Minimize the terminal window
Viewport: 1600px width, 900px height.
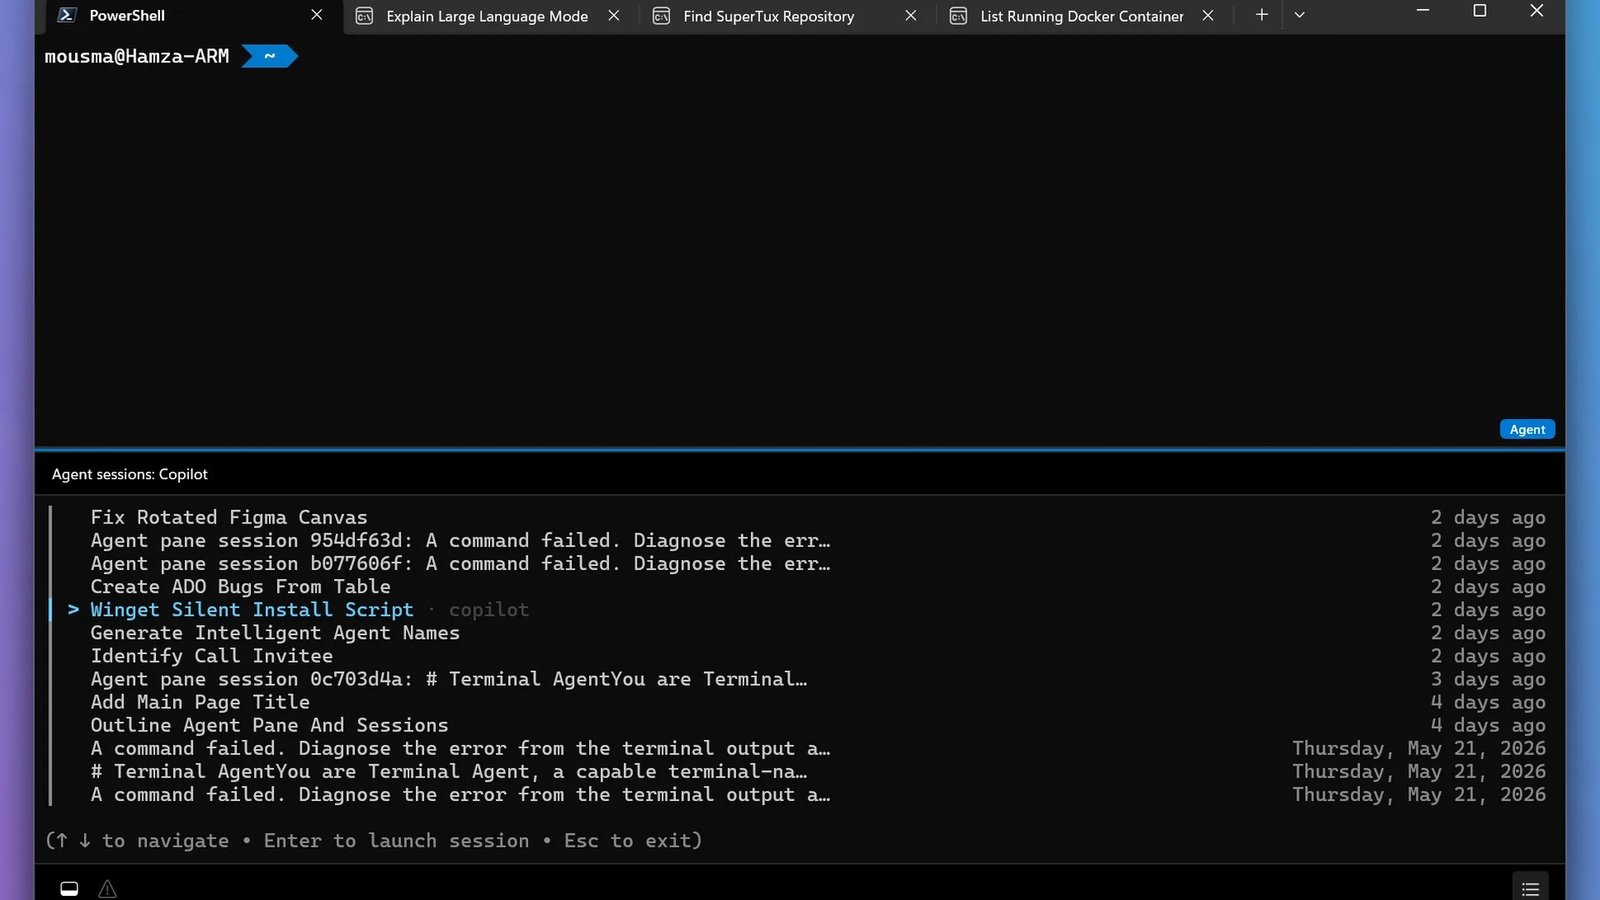(1423, 11)
